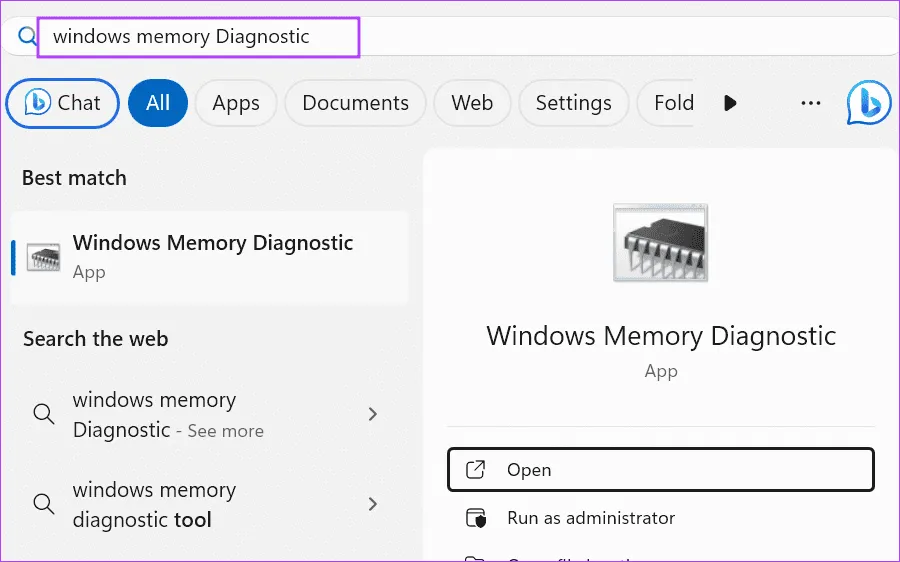
Task: Click magnifier icon beside 'windows memory Diagnostic' web result
Action: (43, 414)
